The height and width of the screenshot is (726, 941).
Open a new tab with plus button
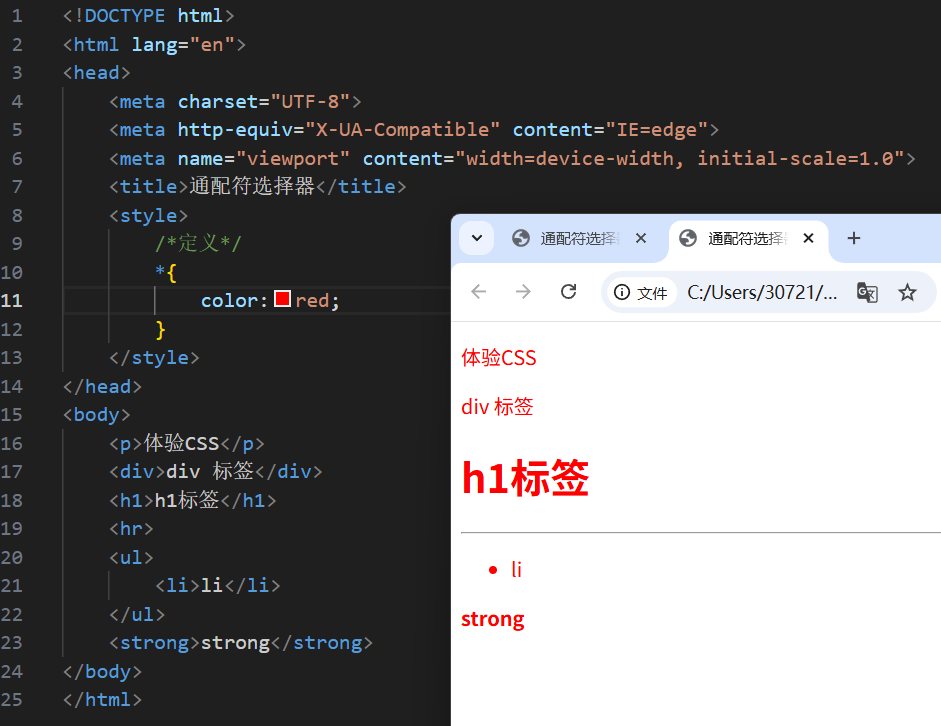[x=853, y=238]
